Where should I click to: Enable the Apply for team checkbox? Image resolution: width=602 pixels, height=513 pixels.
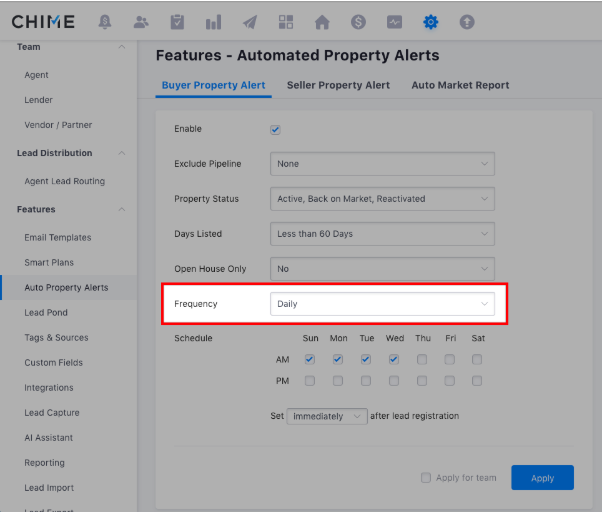point(426,478)
